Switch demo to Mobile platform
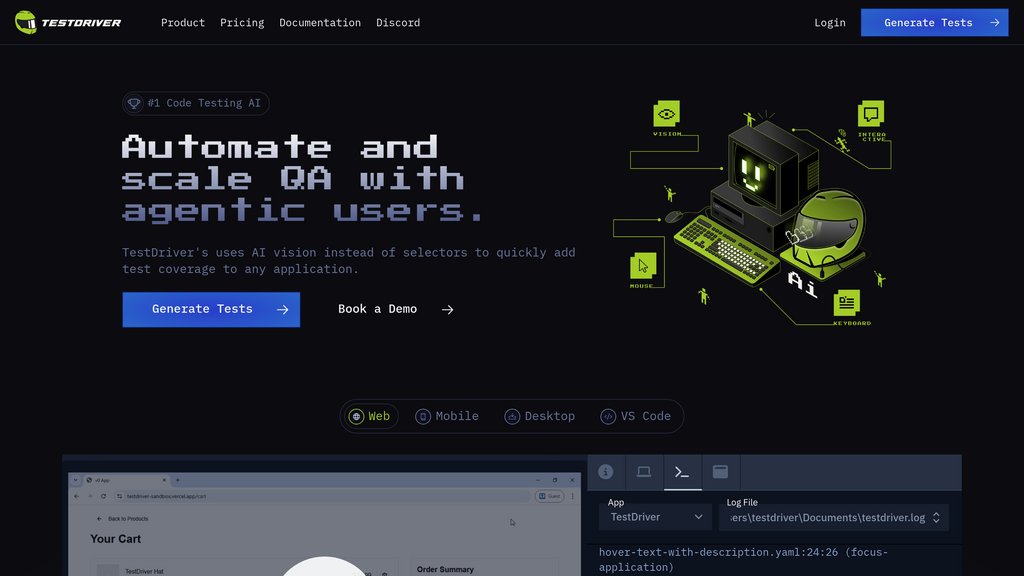This screenshot has height=576, width=1024. pos(447,416)
